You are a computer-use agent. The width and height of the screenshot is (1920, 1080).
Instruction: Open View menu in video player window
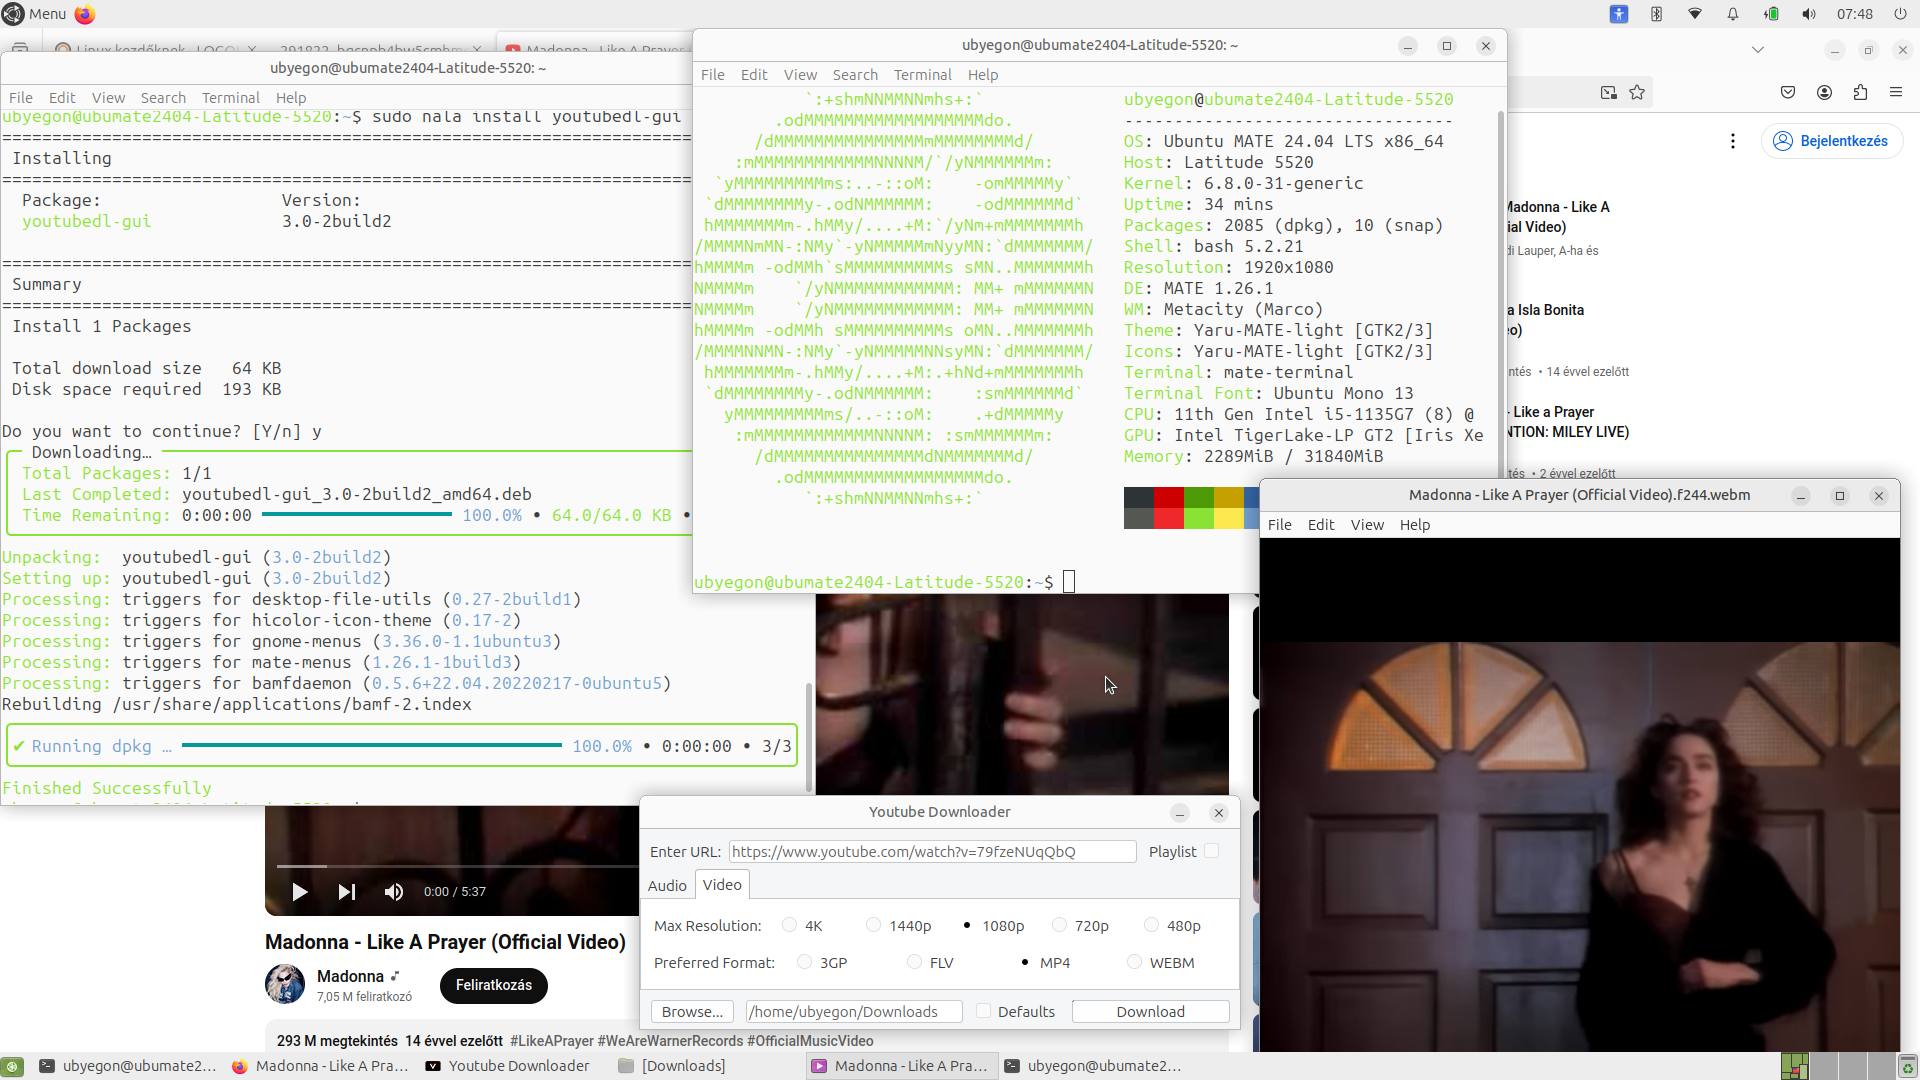pyautogui.click(x=1367, y=525)
